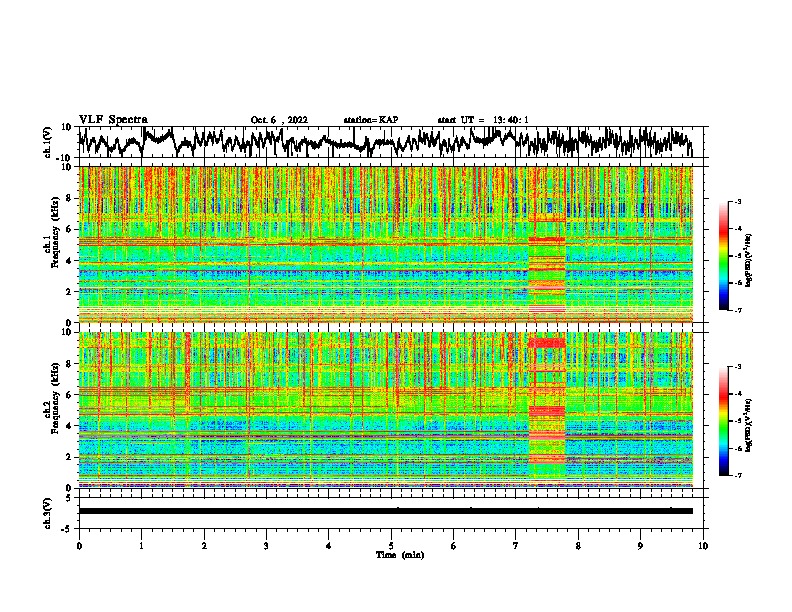Click the black ch.3 signal bar

(x=386, y=511)
